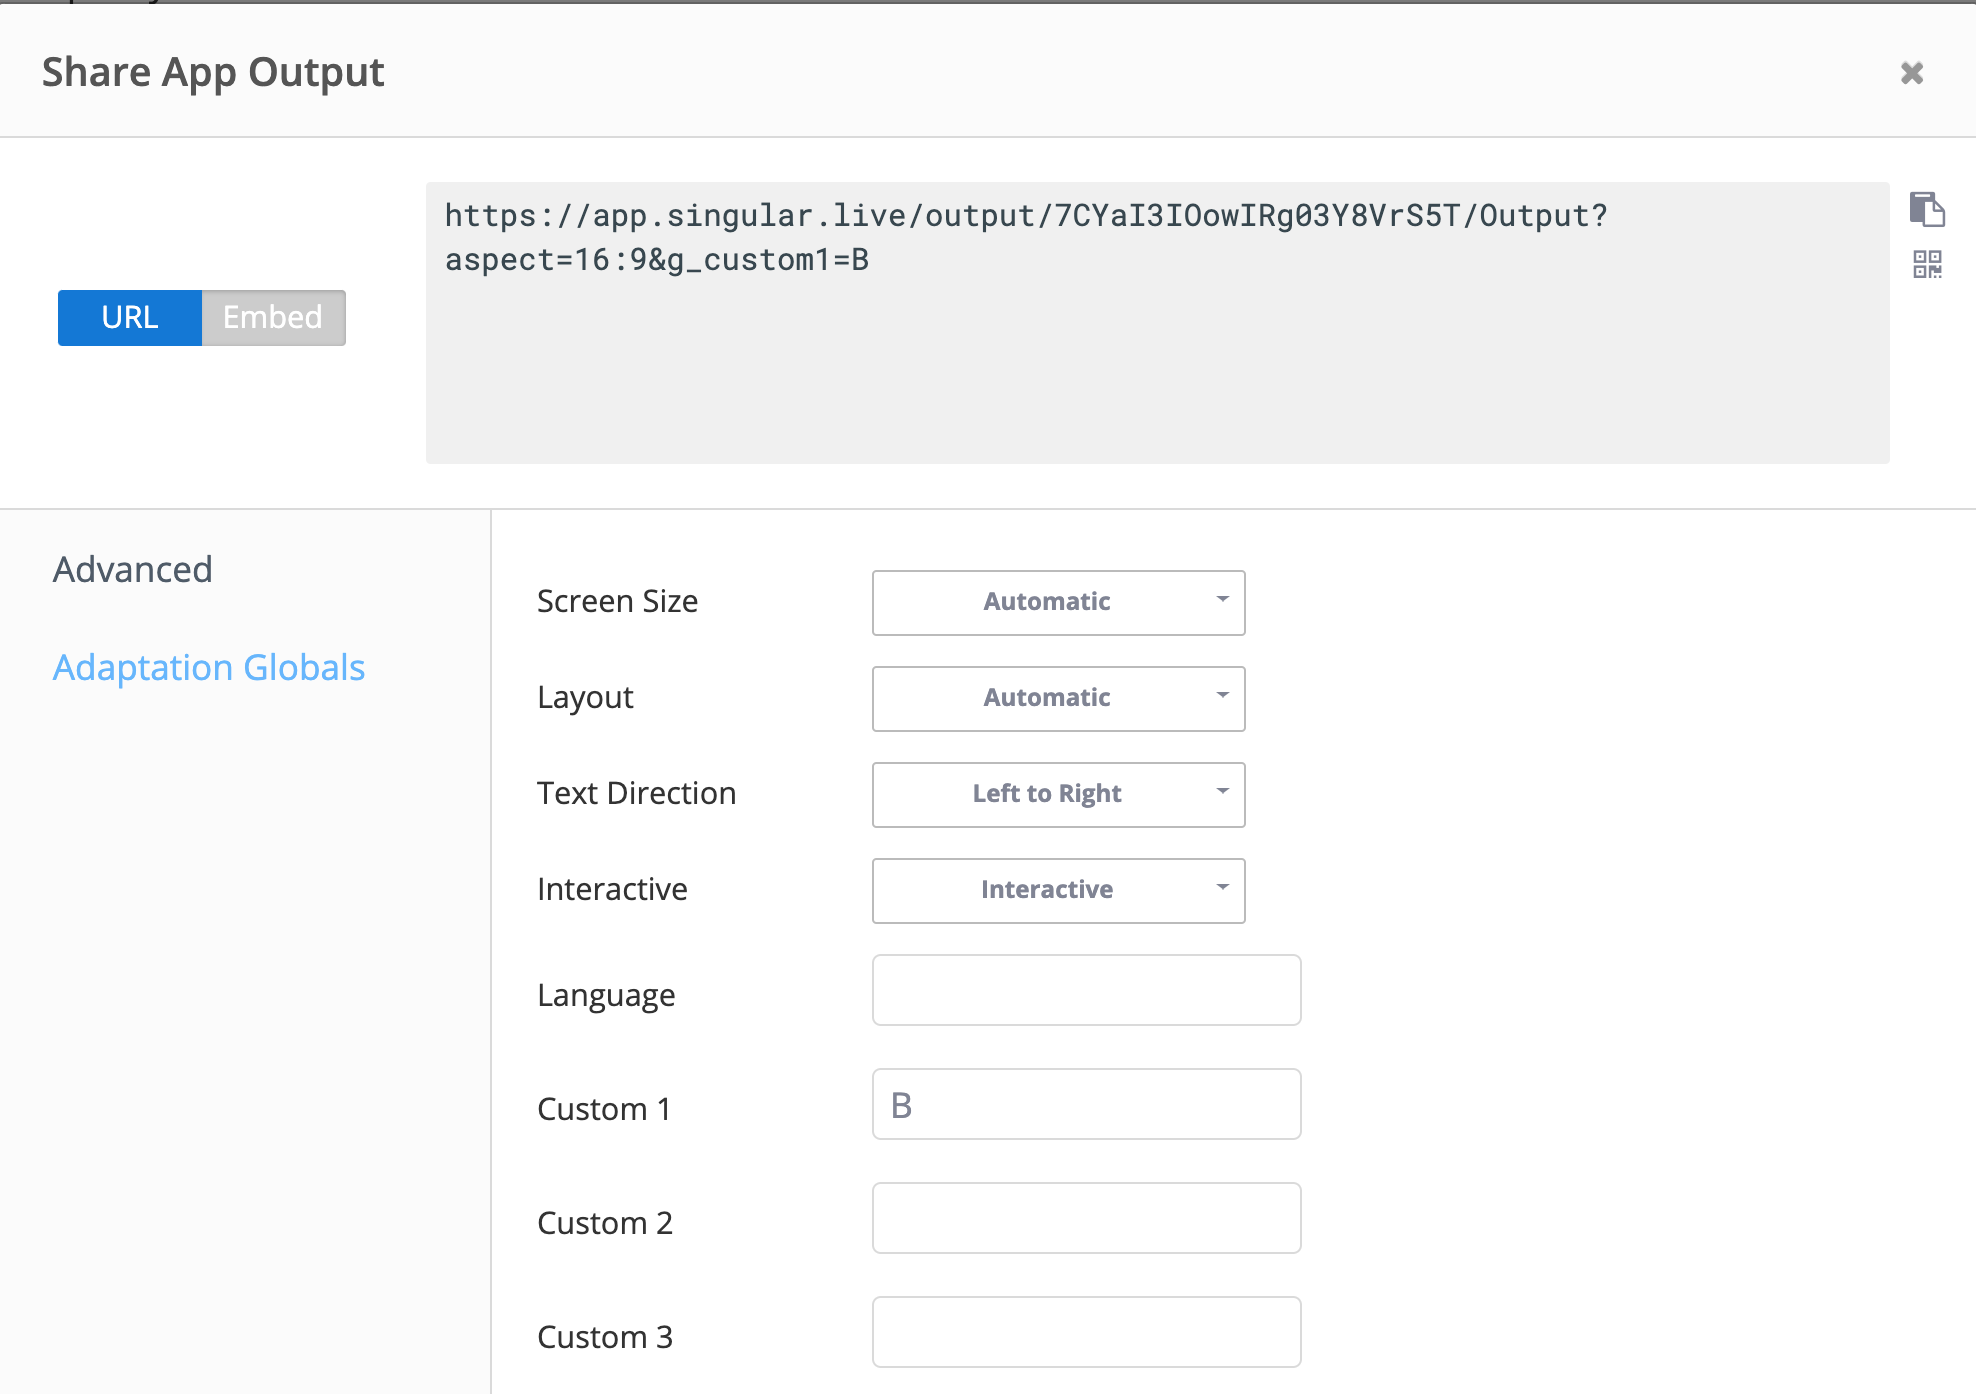The width and height of the screenshot is (1976, 1394).
Task: Click the Interactive dropdown caret arrow
Action: (1222, 888)
